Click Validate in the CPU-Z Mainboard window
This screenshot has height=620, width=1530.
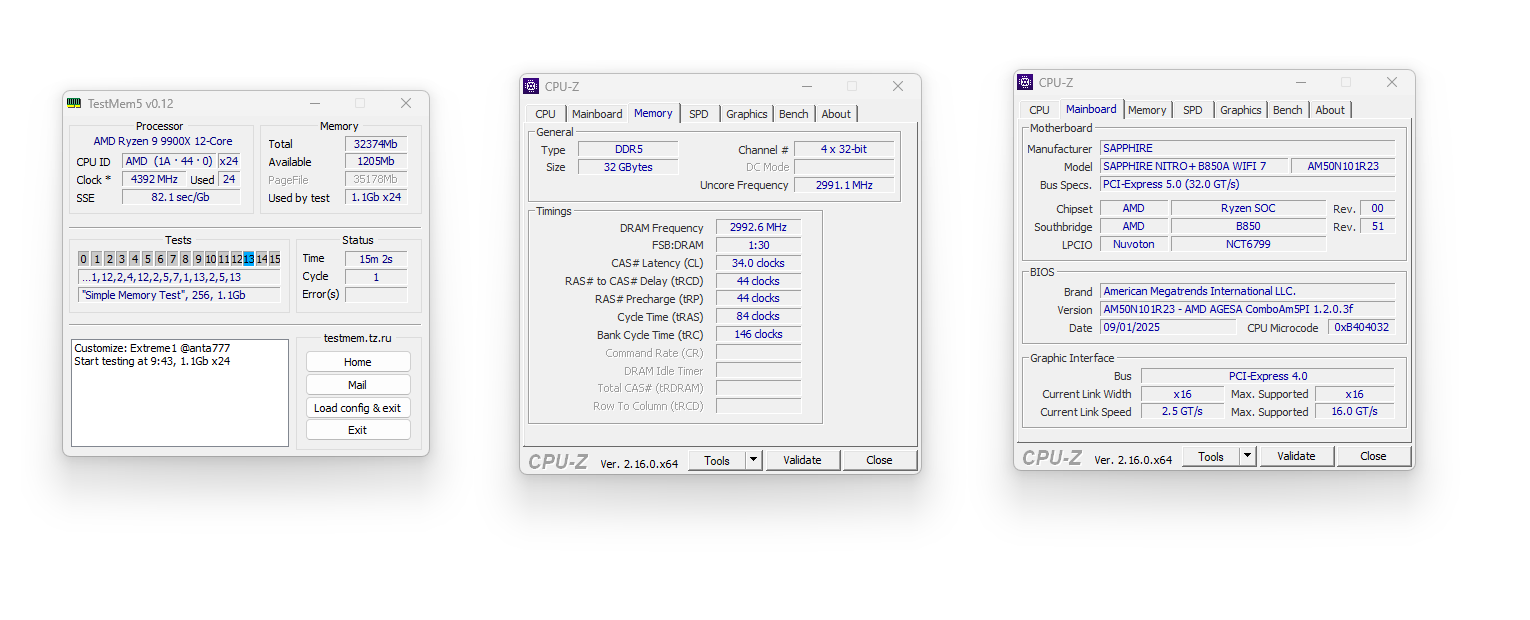tap(1296, 456)
